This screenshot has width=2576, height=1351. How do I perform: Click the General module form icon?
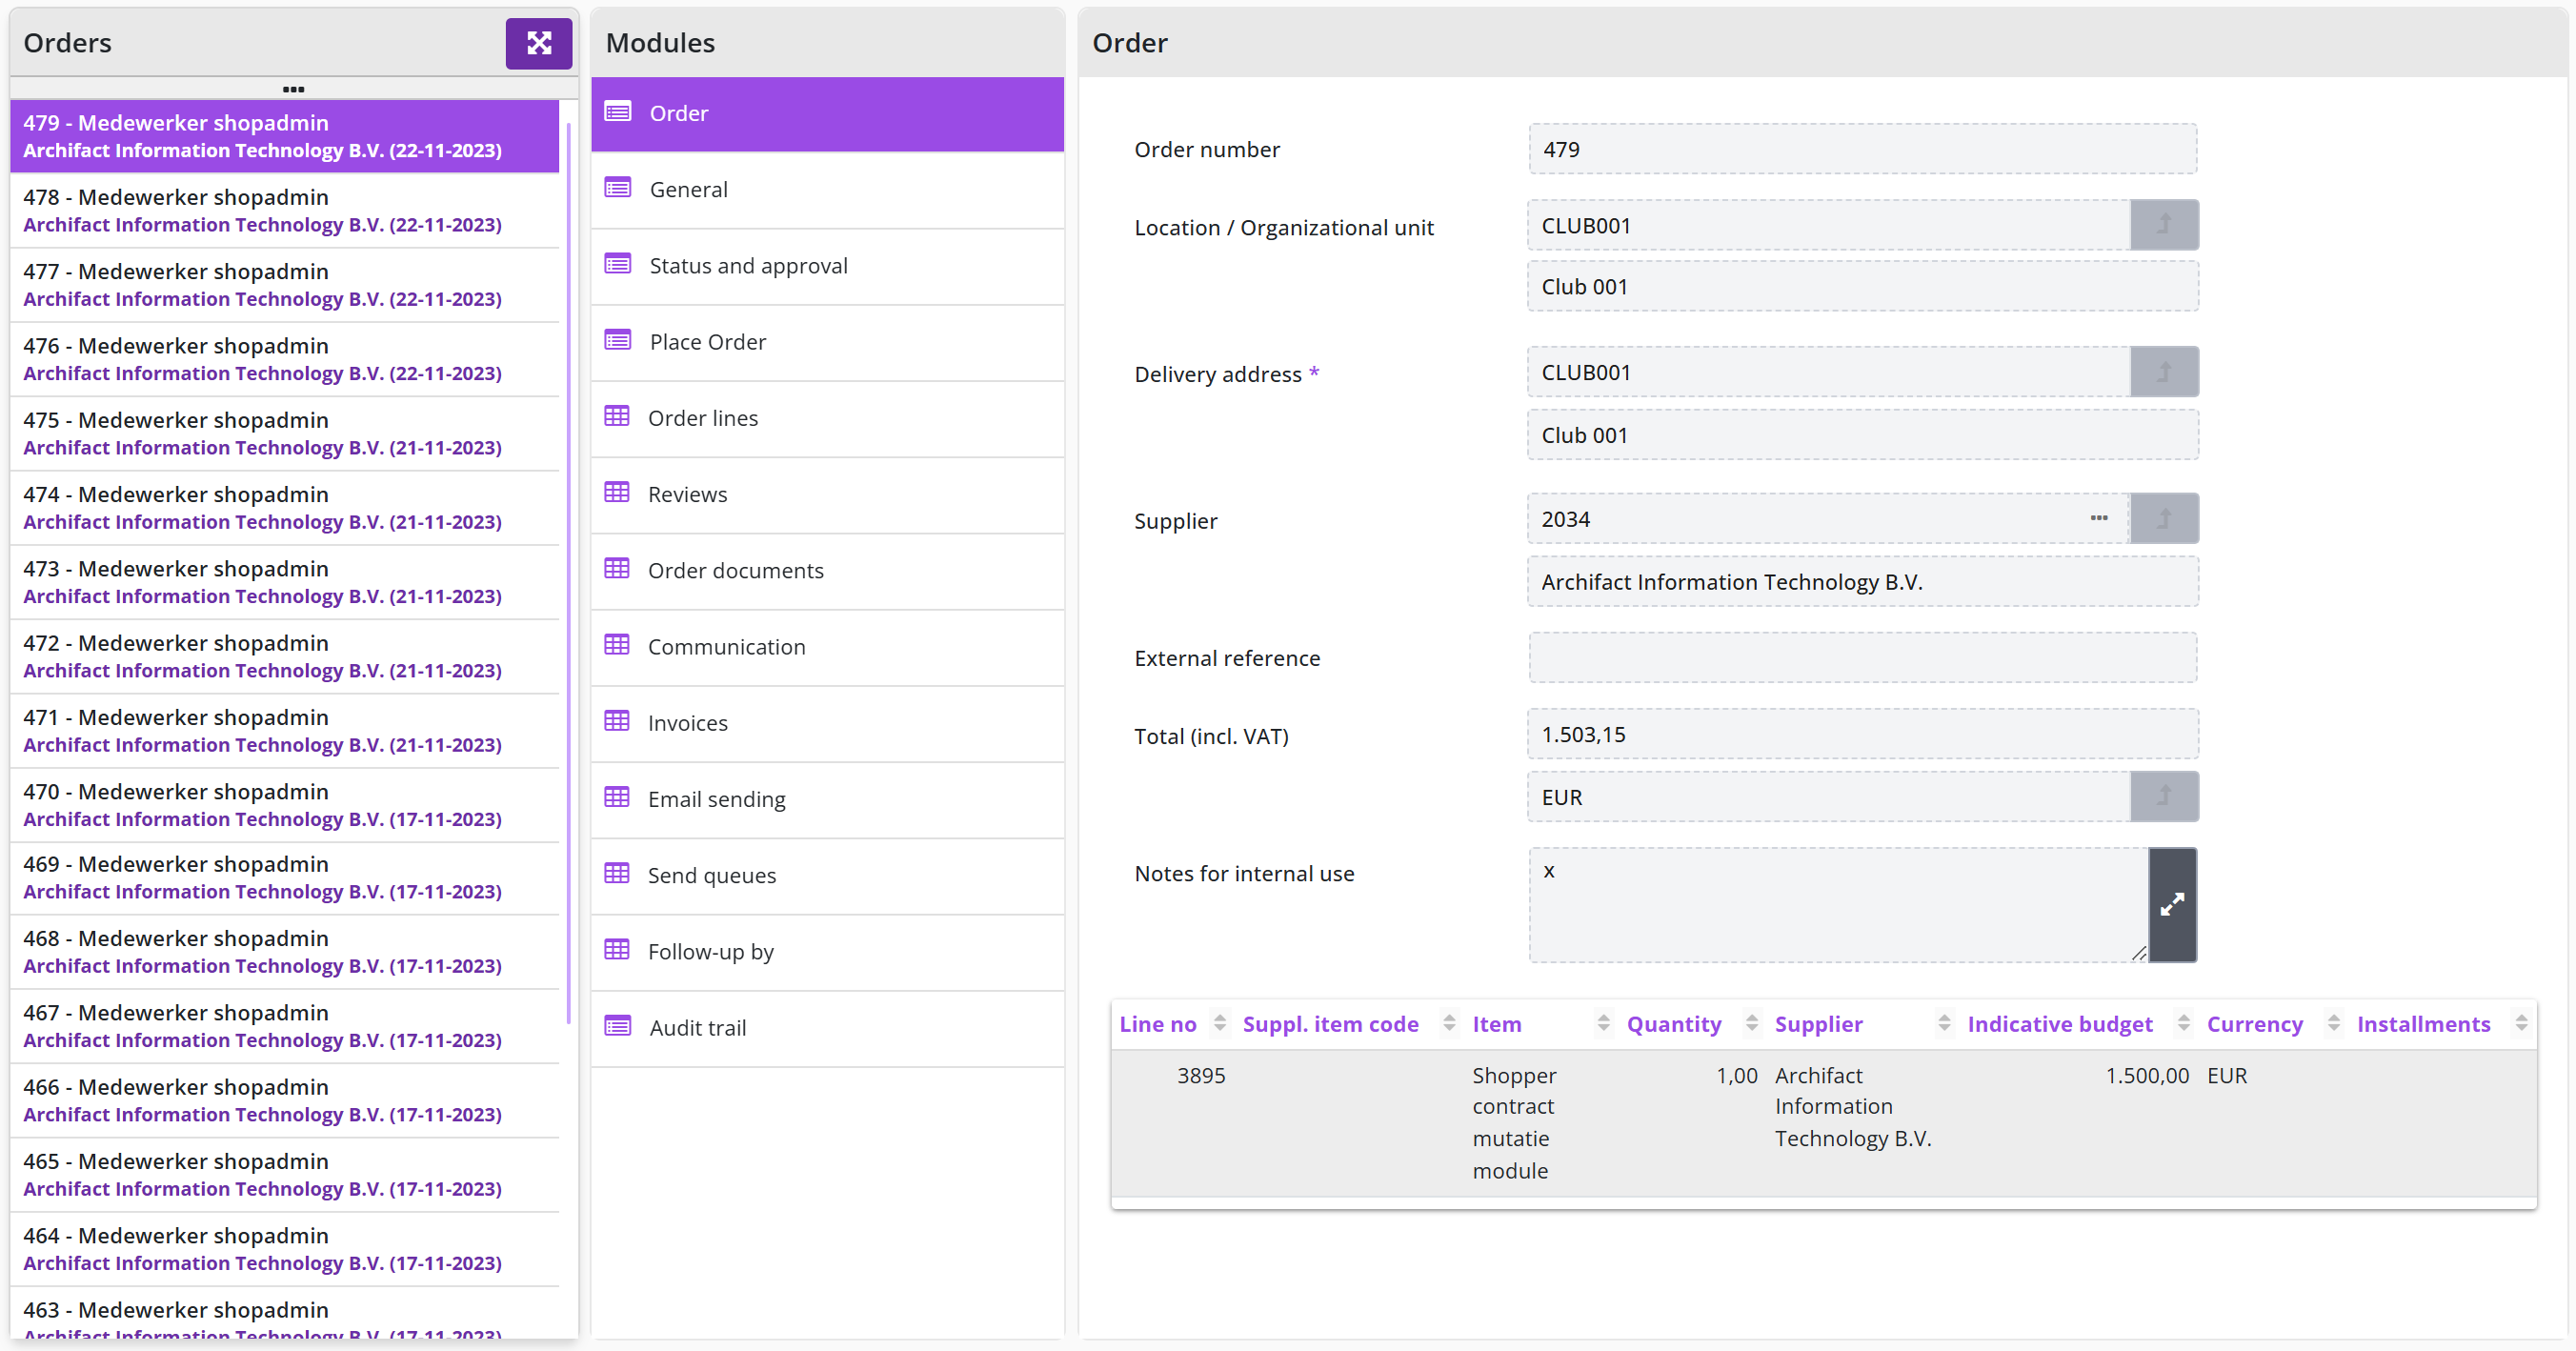tap(618, 188)
